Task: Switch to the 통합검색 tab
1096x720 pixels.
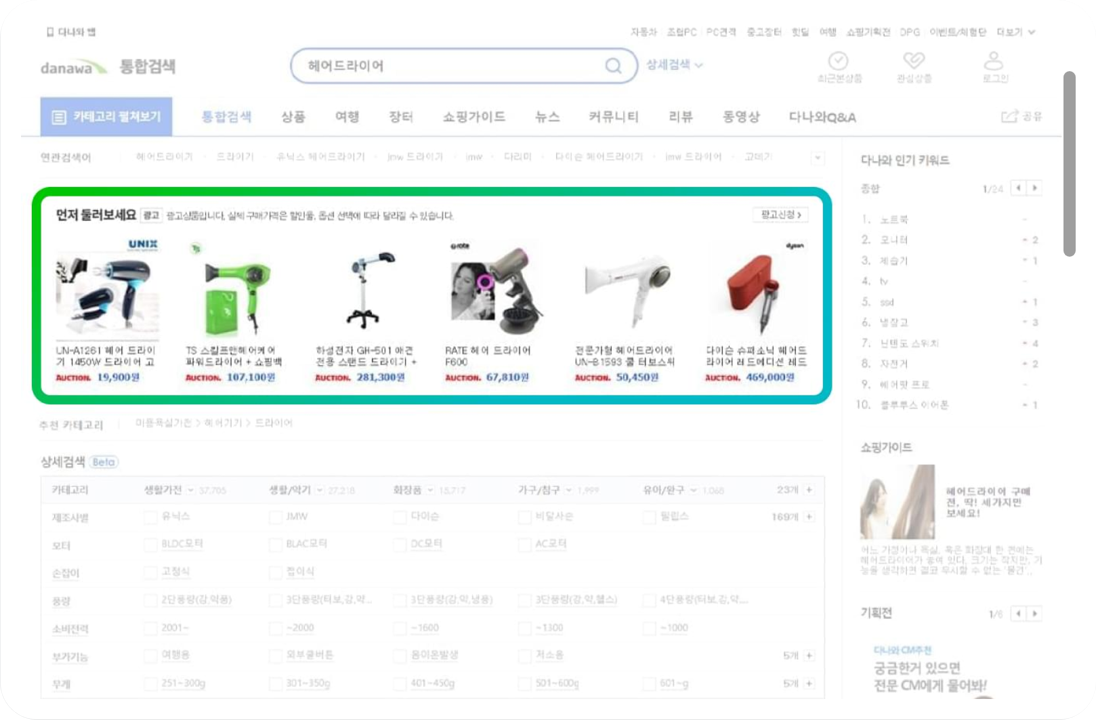Action: (x=226, y=117)
